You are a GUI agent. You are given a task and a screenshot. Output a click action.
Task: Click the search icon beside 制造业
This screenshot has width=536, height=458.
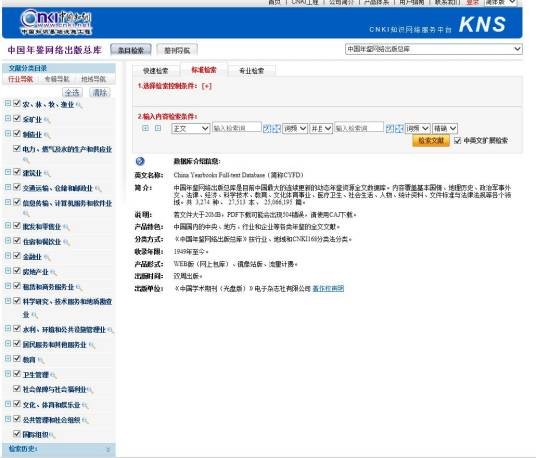[x=47, y=135]
